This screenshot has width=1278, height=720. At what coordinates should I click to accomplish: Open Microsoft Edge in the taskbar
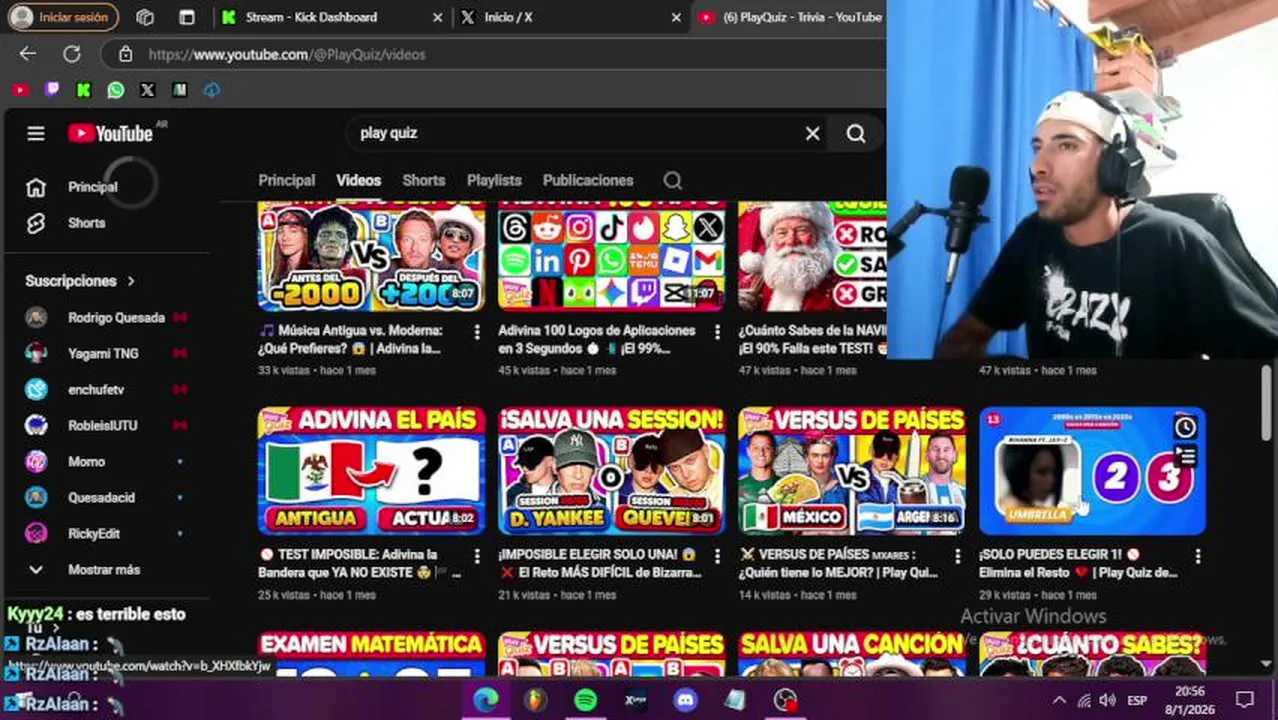point(486,700)
